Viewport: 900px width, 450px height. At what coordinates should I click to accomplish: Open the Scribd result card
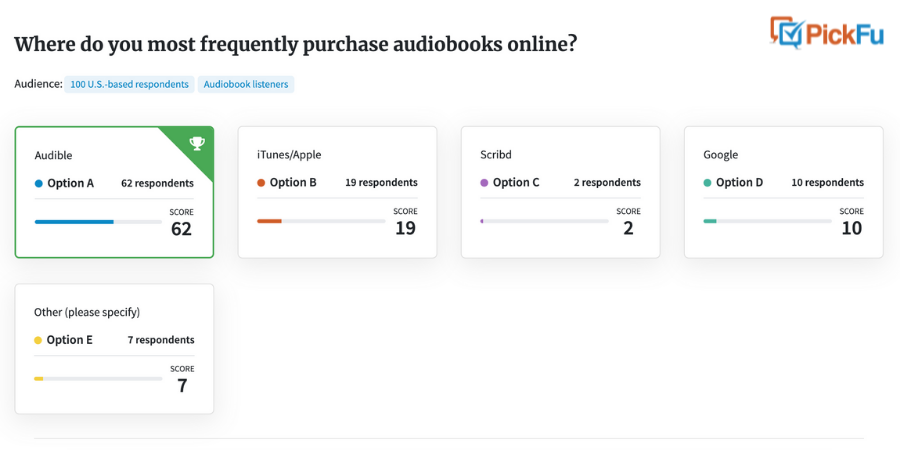[561, 192]
